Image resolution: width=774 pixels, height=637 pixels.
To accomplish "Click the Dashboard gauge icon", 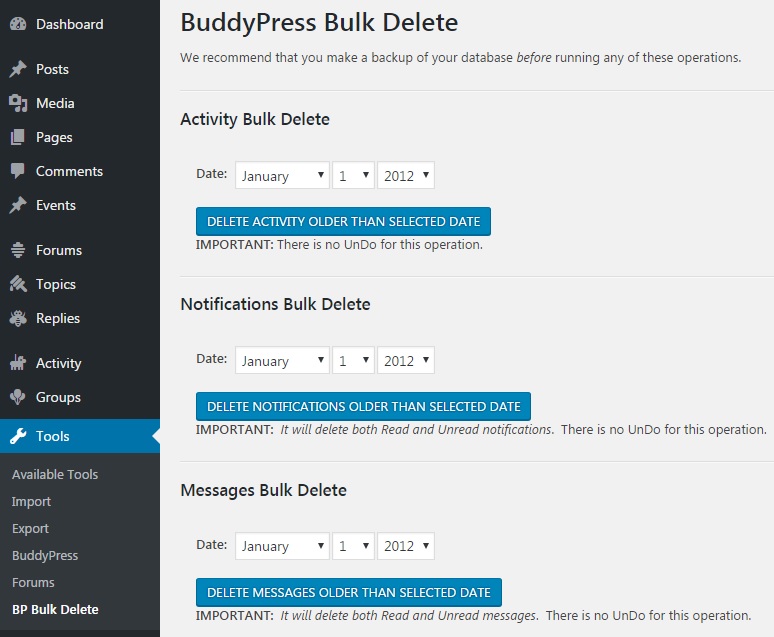I will click(x=17, y=24).
